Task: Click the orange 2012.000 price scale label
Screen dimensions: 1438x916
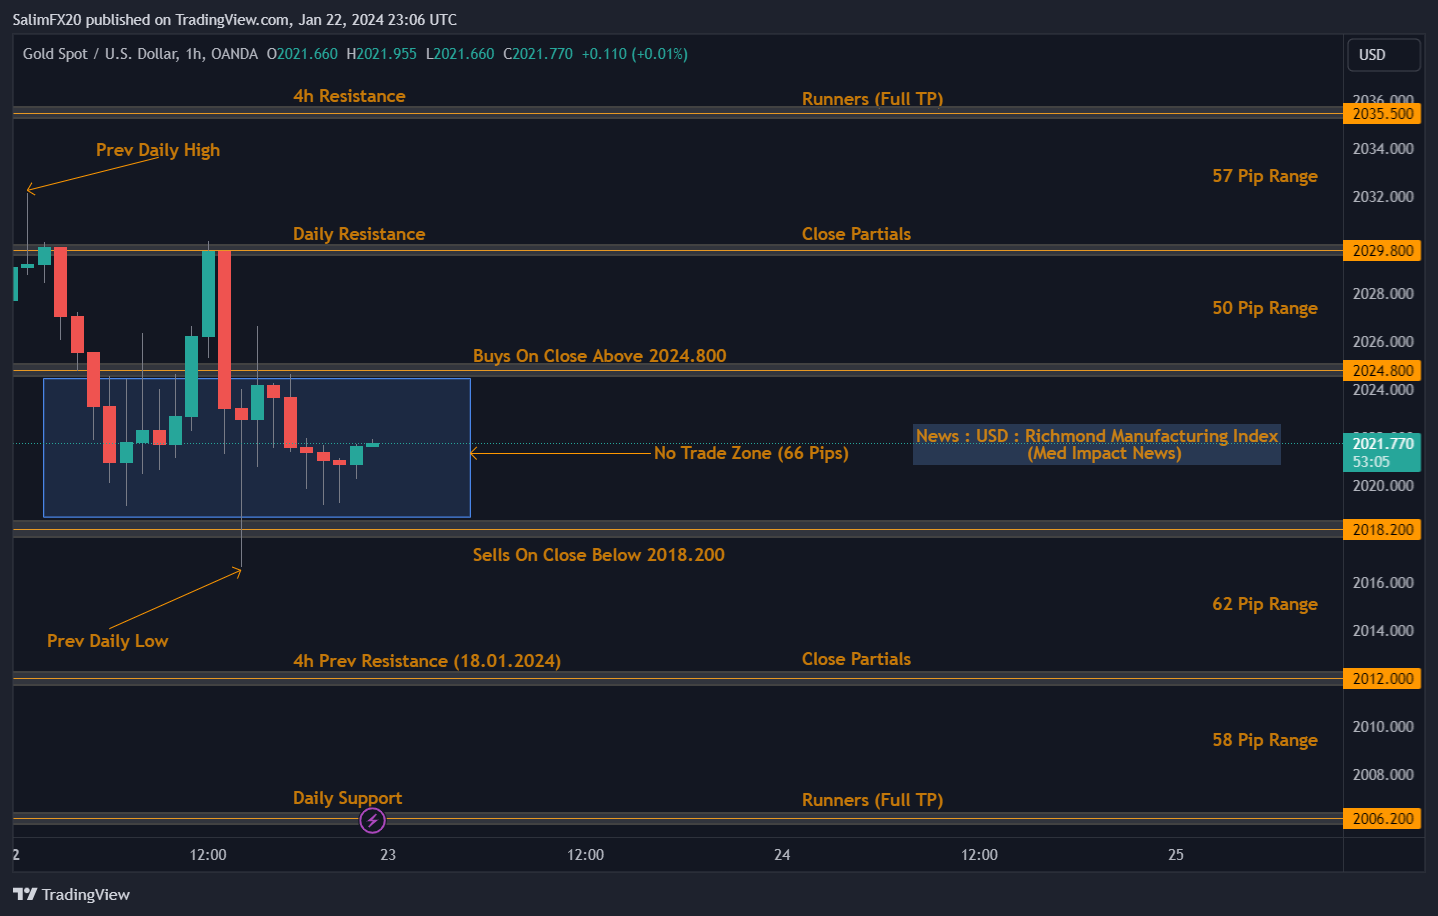Action: click(1382, 678)
